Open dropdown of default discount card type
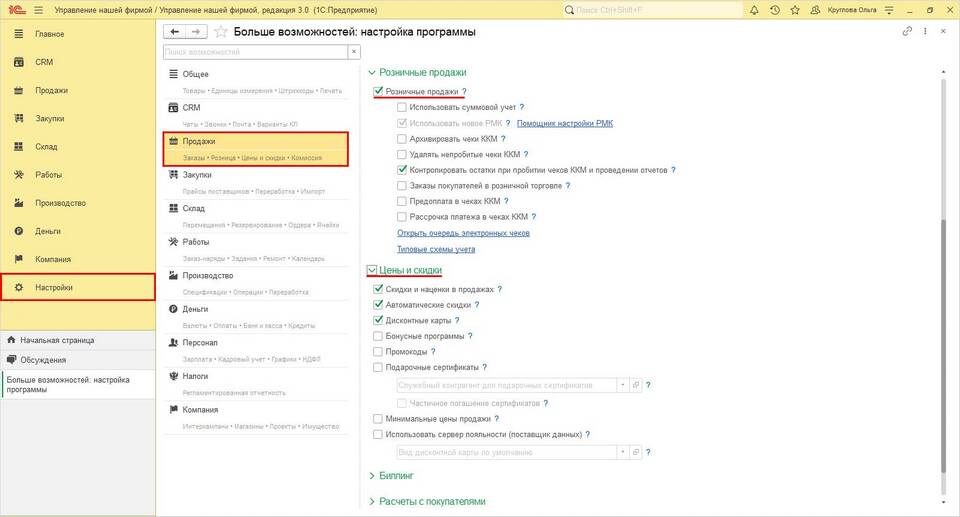The image size is (960, 517). coord(623,452)
